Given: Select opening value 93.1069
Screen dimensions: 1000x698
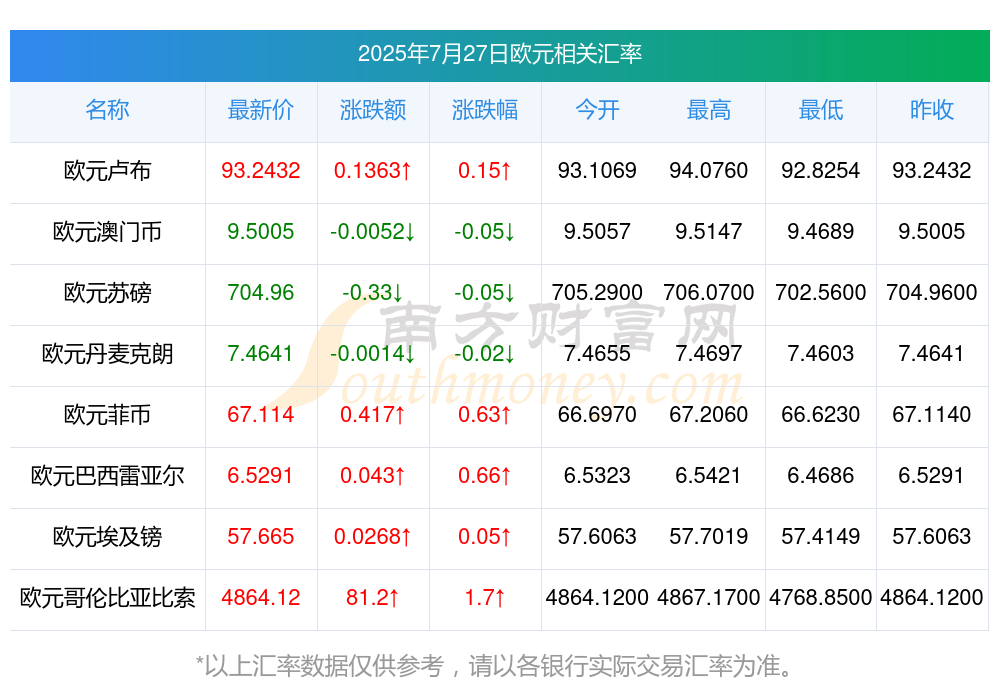Looking at the screenshot, I should (x=597, y=170).
